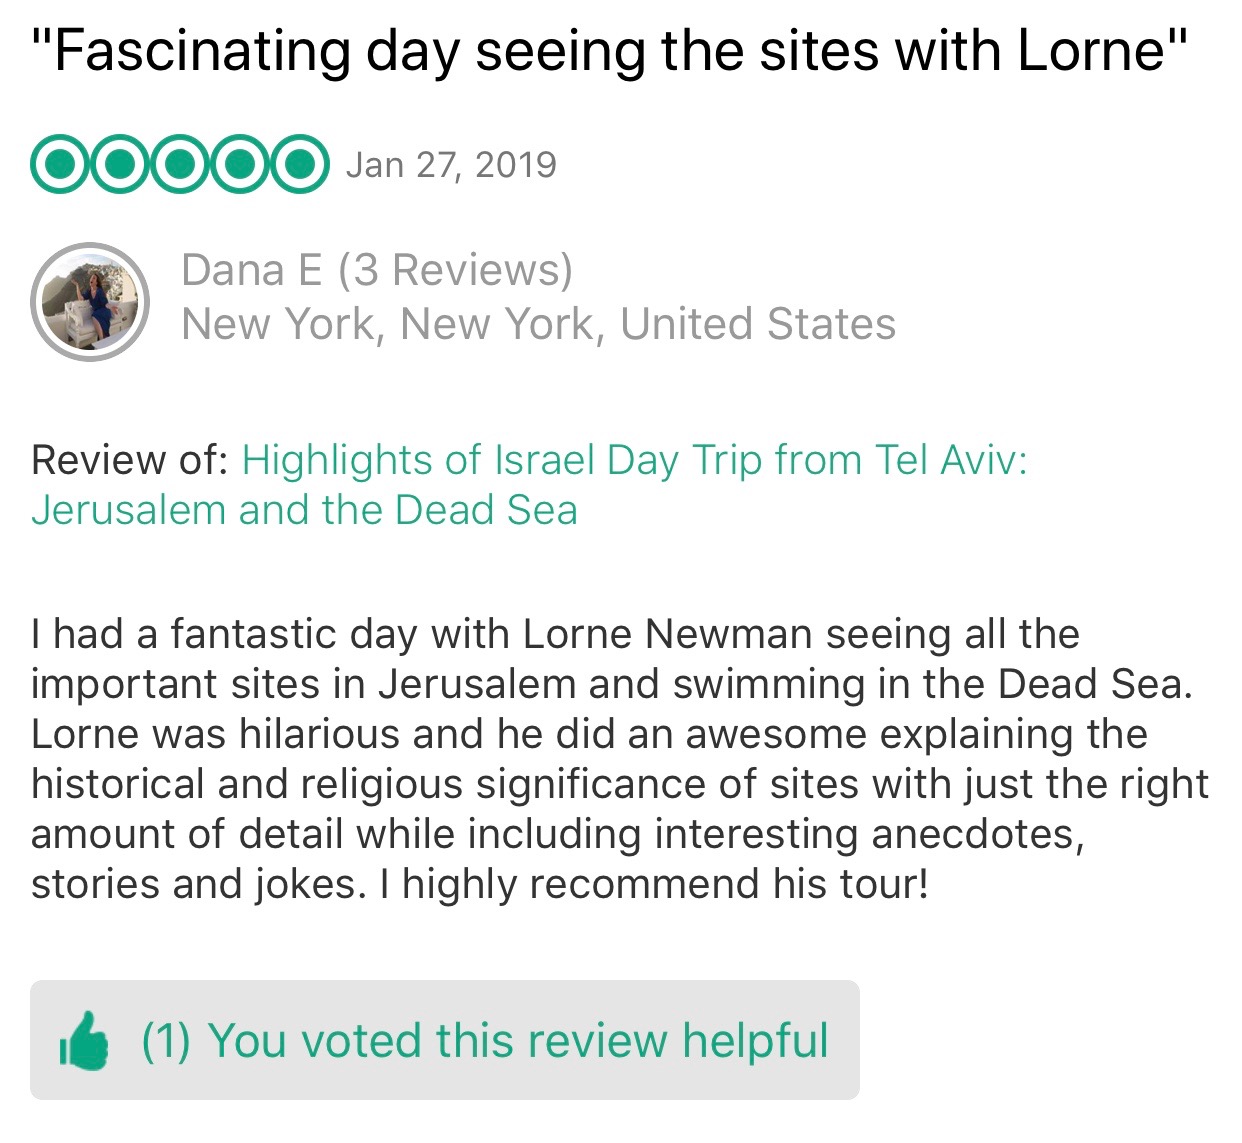The height and width of the screenshot is (1143, 1242).
Task: Click the first green rating bubble
Action: (61, 164)
